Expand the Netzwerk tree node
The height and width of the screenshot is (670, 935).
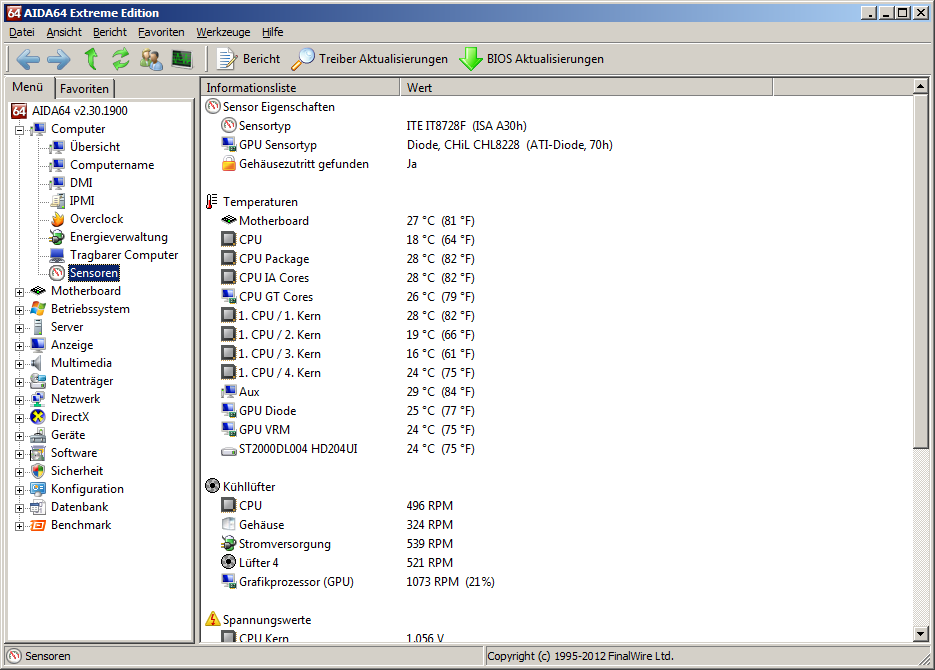point(20,399)
